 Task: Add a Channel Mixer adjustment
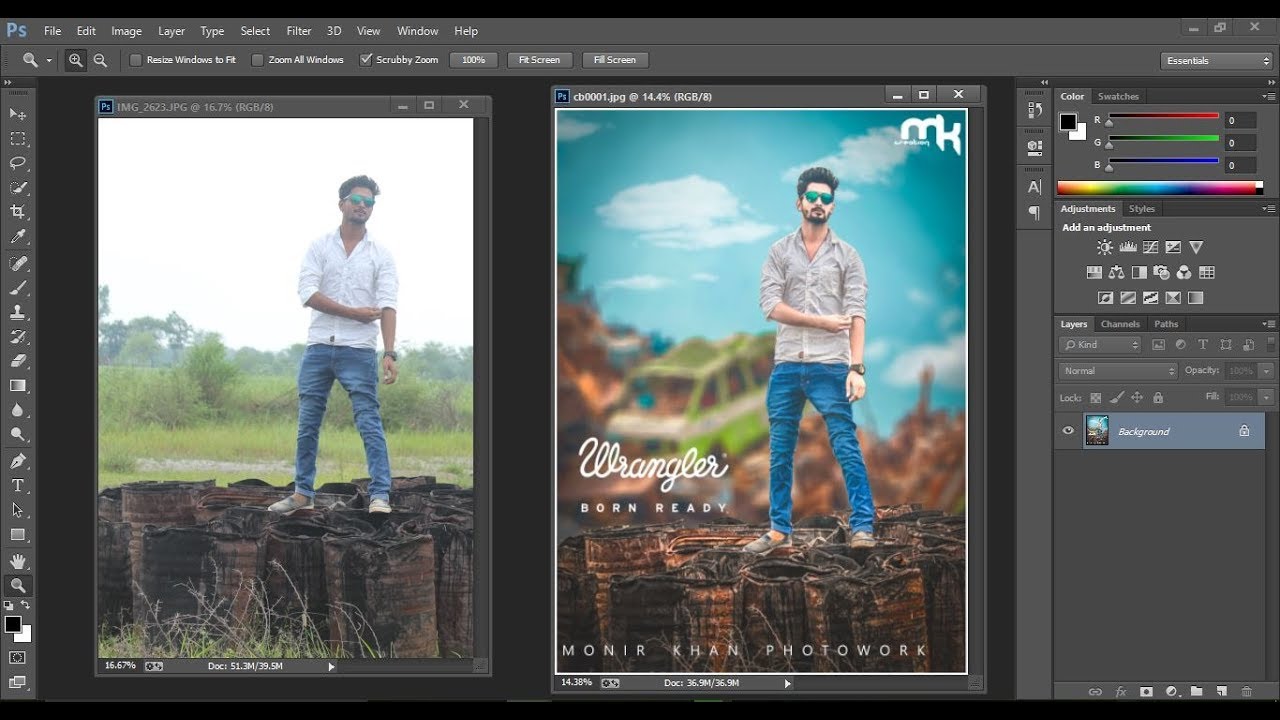[1184, 272]
